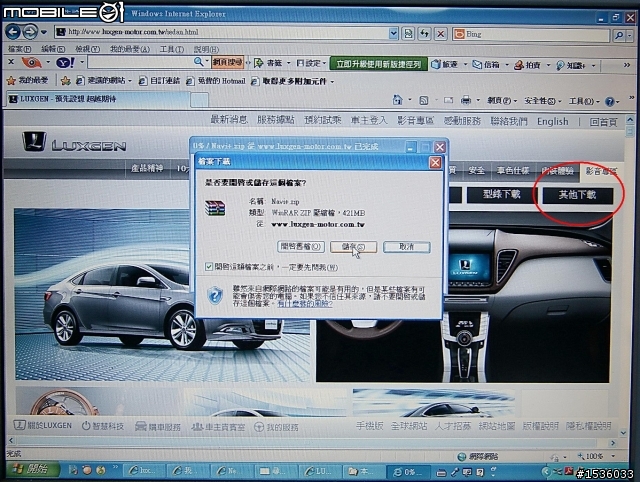
Task: Click the 有什麼樣的風險? link
Action: [305, 304]
